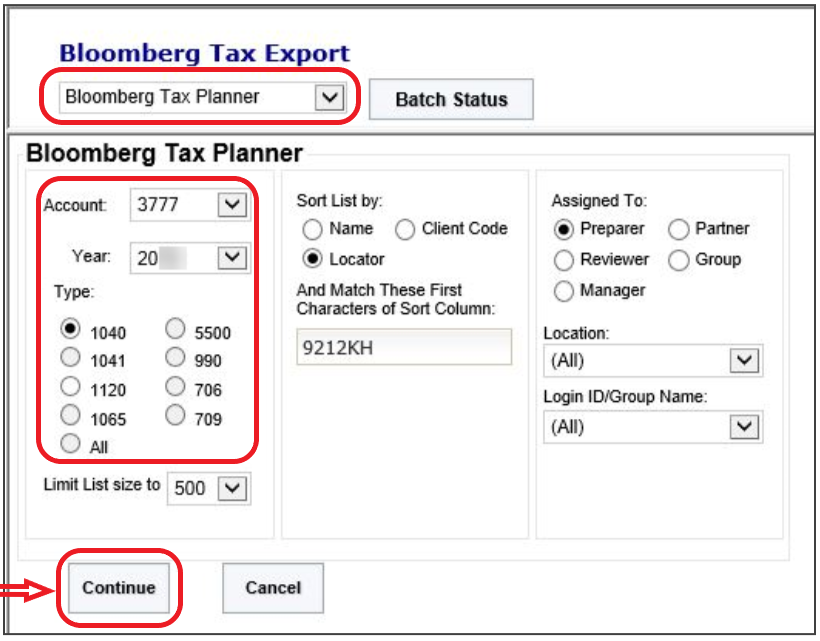This screenshot has height=641, width=820.
Task: Sort list by Client Code
Action: pos(405,229)
